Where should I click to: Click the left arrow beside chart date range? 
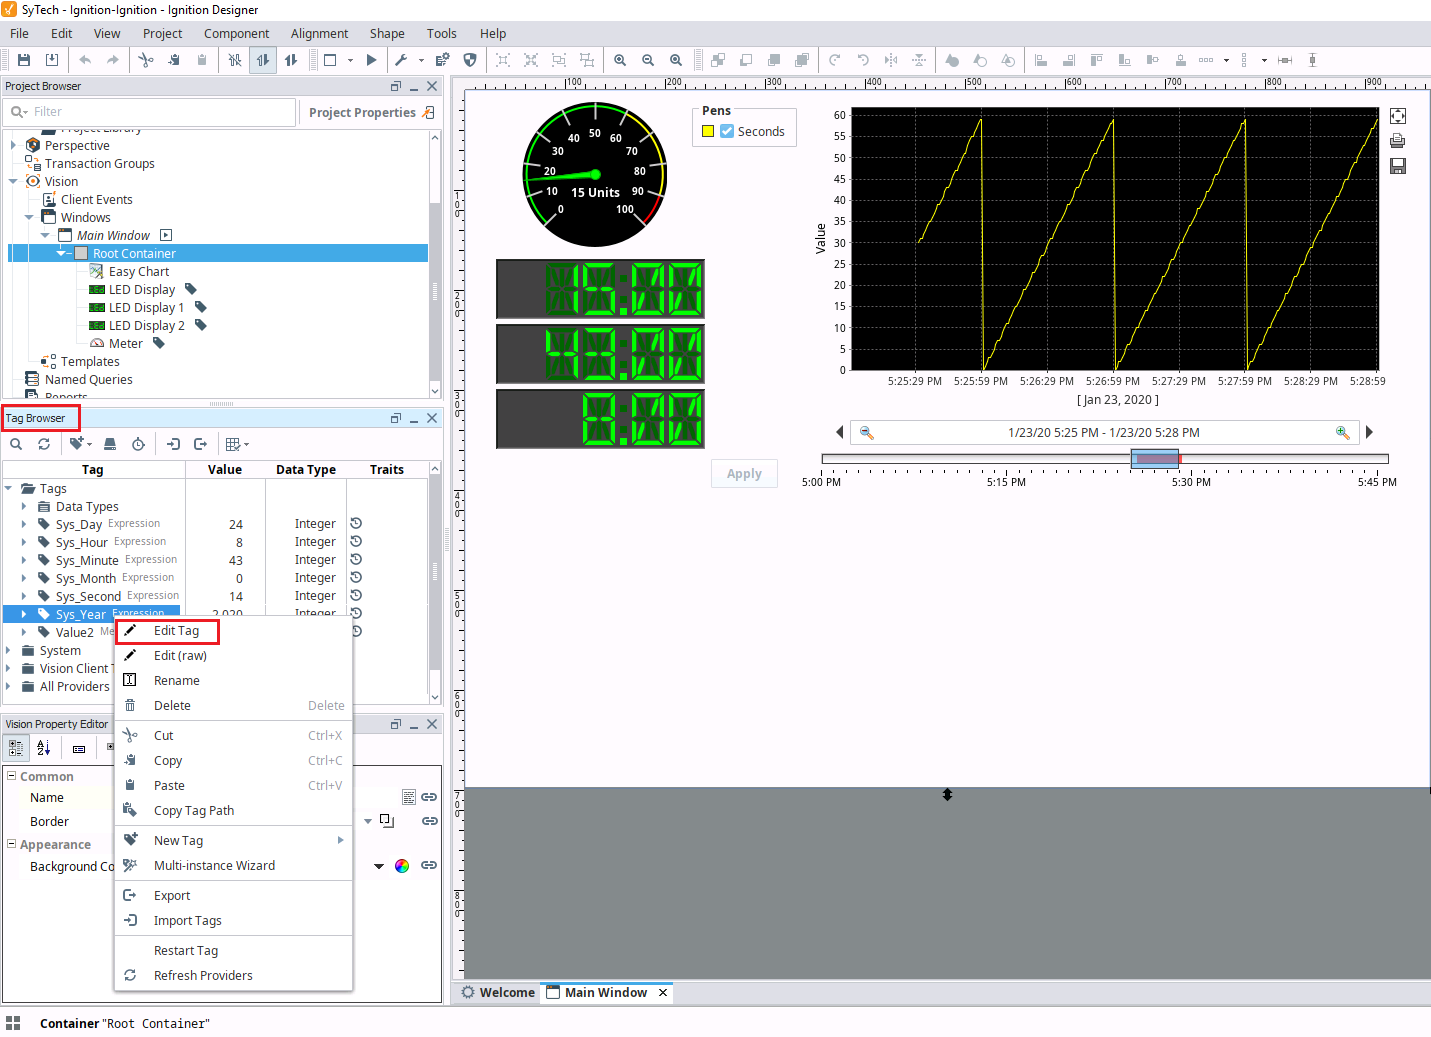840,432
